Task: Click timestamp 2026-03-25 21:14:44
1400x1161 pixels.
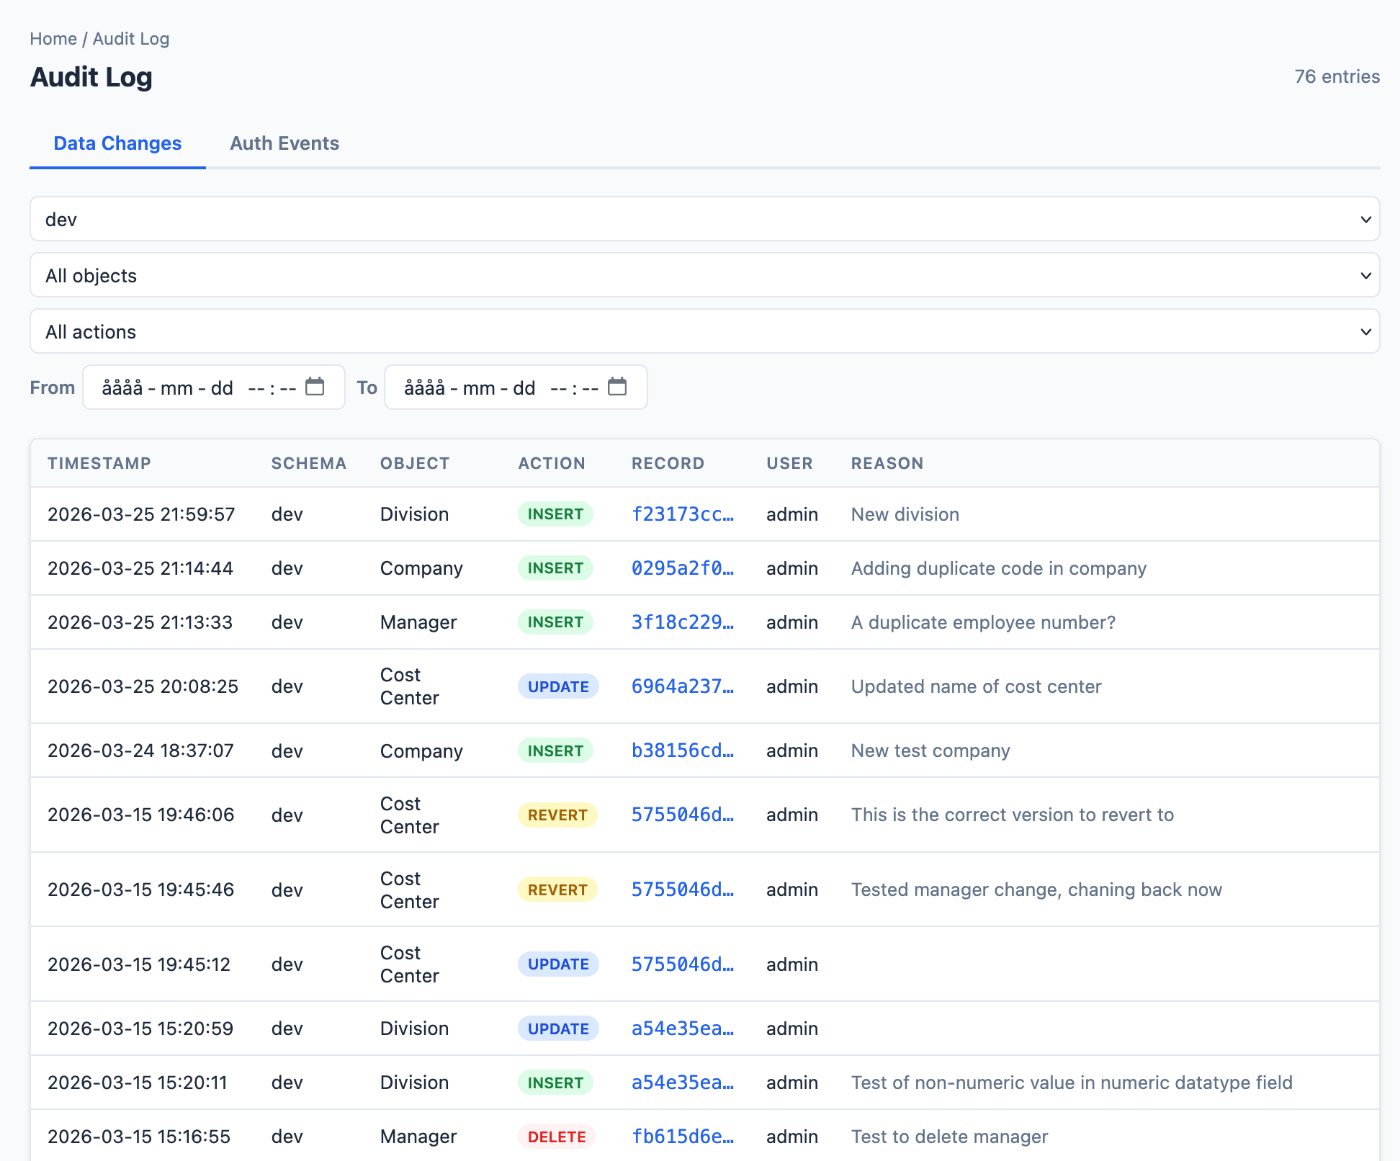Action: (140, 568)
